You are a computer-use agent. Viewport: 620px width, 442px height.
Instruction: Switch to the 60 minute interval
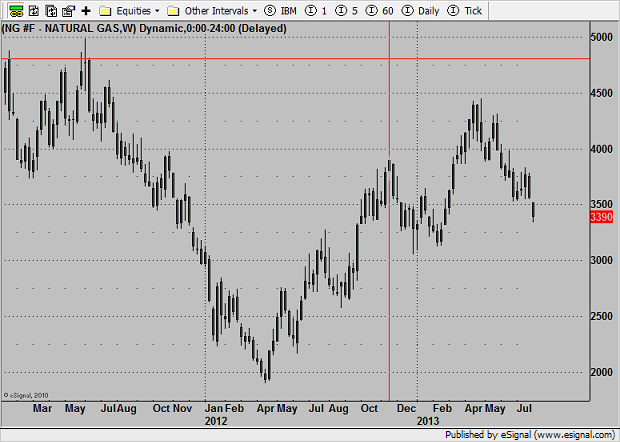379,11
